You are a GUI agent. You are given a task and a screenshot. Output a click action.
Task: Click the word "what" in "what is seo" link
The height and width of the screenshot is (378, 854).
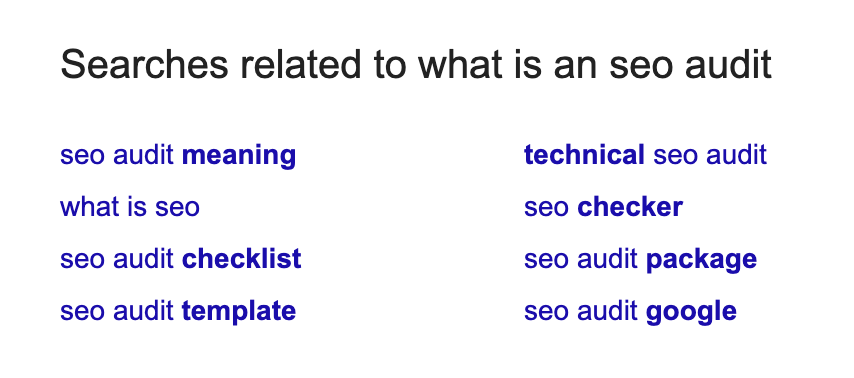[x=84, y=207]
